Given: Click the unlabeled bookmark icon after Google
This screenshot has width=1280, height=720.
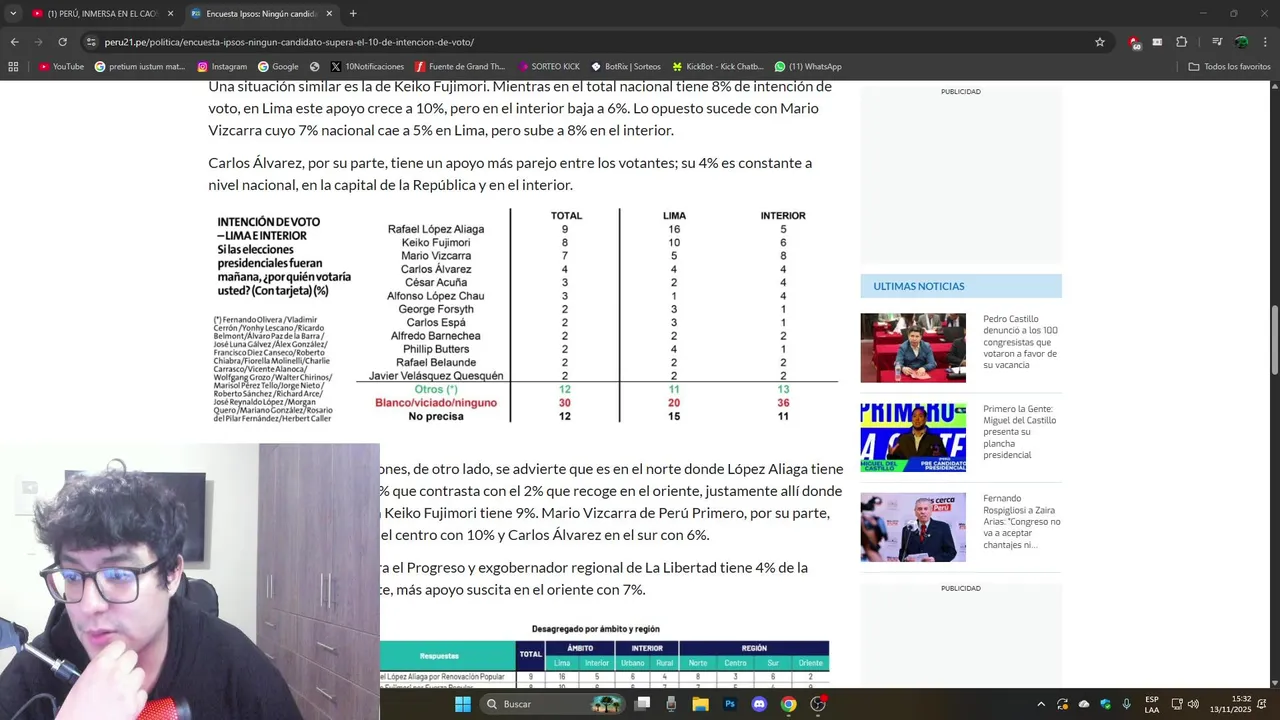Looking at the screenshot, I should point(315,67).
